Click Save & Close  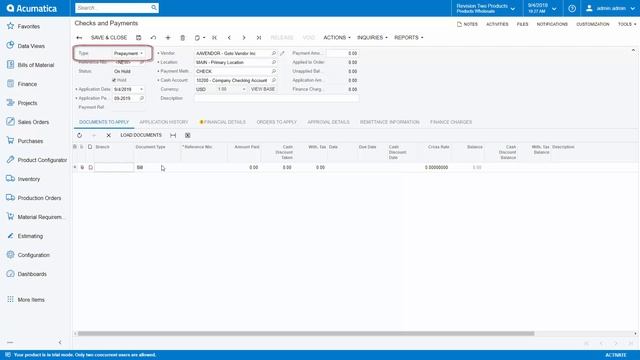coord(109,38)
